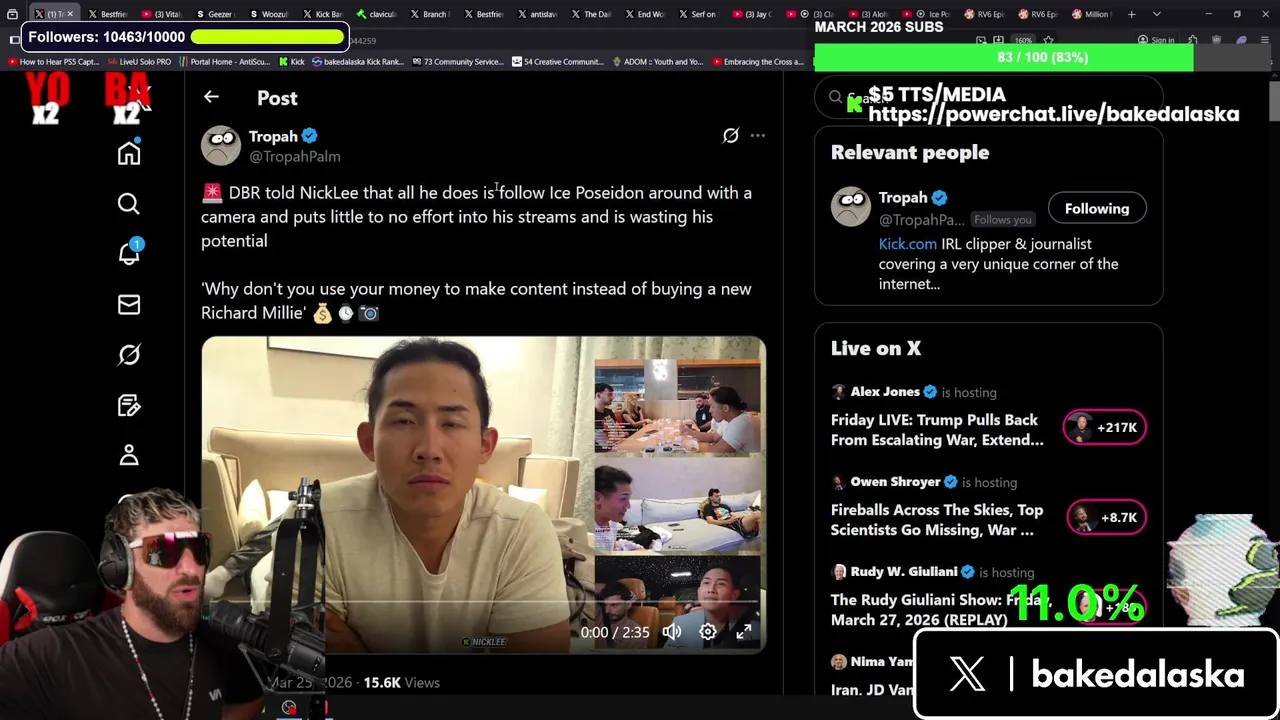Enter fullscreen on the video
Viewport: 1280px width, 720px height.
(x=744, y=631)
